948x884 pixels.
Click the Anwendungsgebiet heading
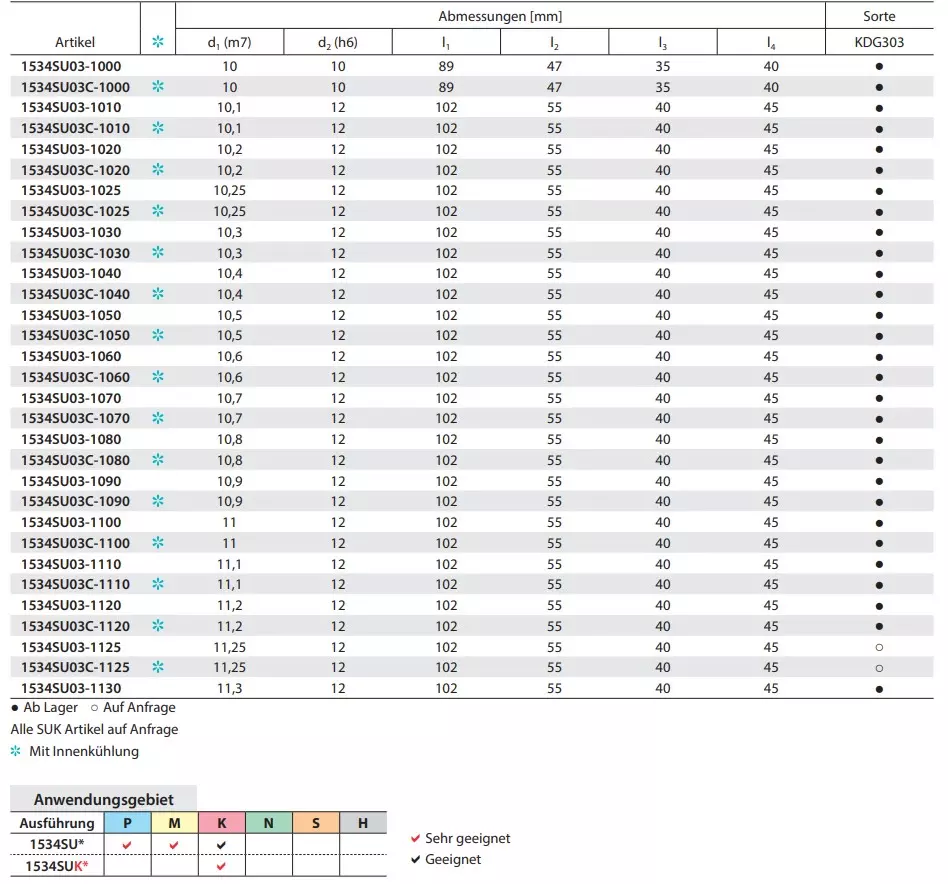click(x=104, y=799)
